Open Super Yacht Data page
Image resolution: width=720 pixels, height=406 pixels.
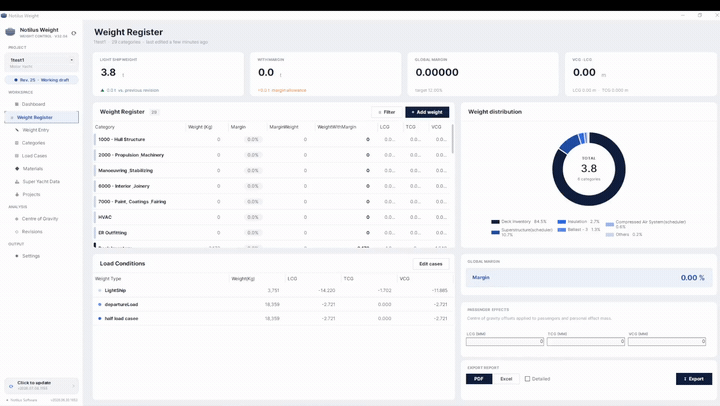(x=41, y=181)
